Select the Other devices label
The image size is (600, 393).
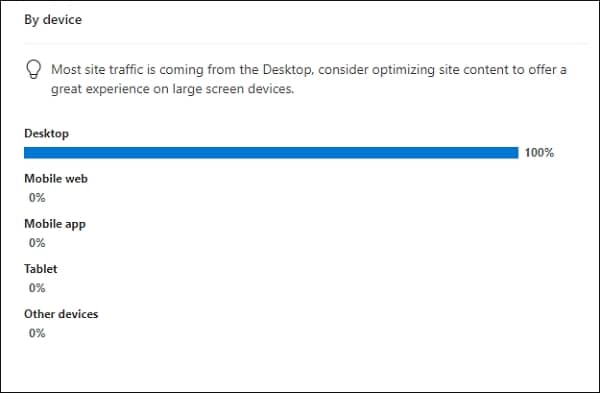(61, 314)
